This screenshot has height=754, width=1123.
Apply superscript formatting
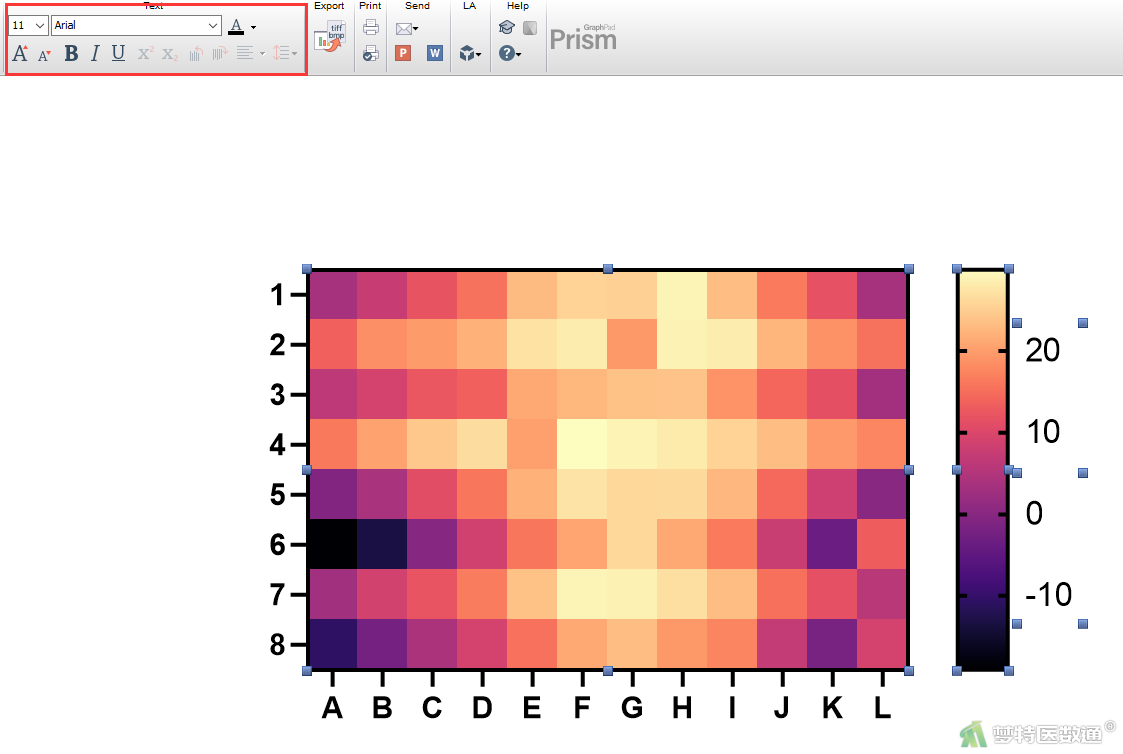(145, 54)
